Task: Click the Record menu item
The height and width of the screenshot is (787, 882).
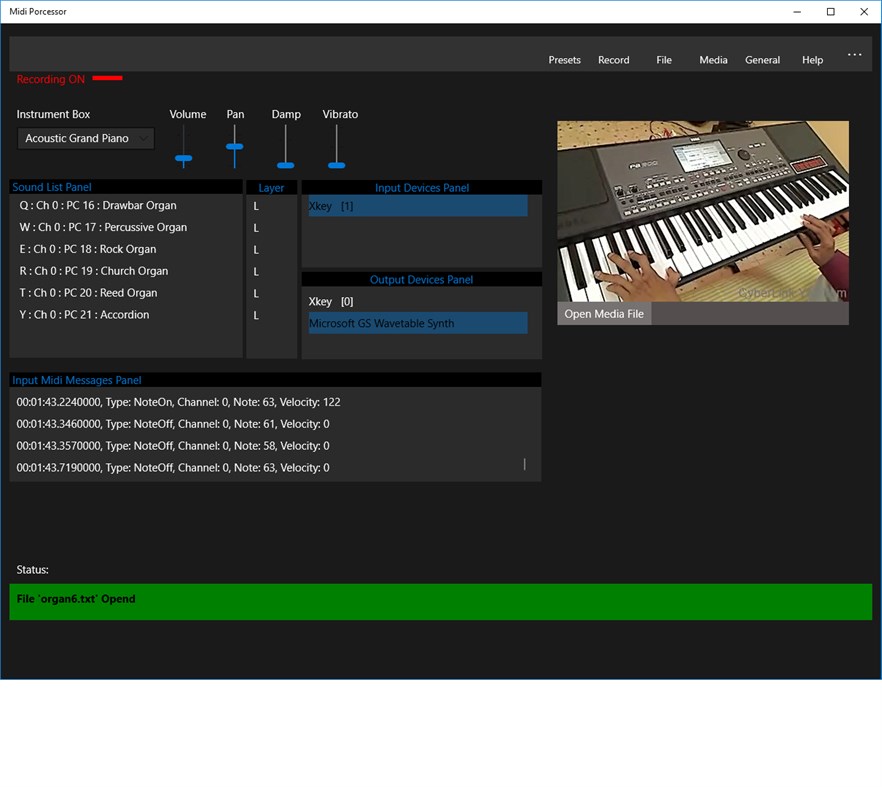Action: point(613,60)
